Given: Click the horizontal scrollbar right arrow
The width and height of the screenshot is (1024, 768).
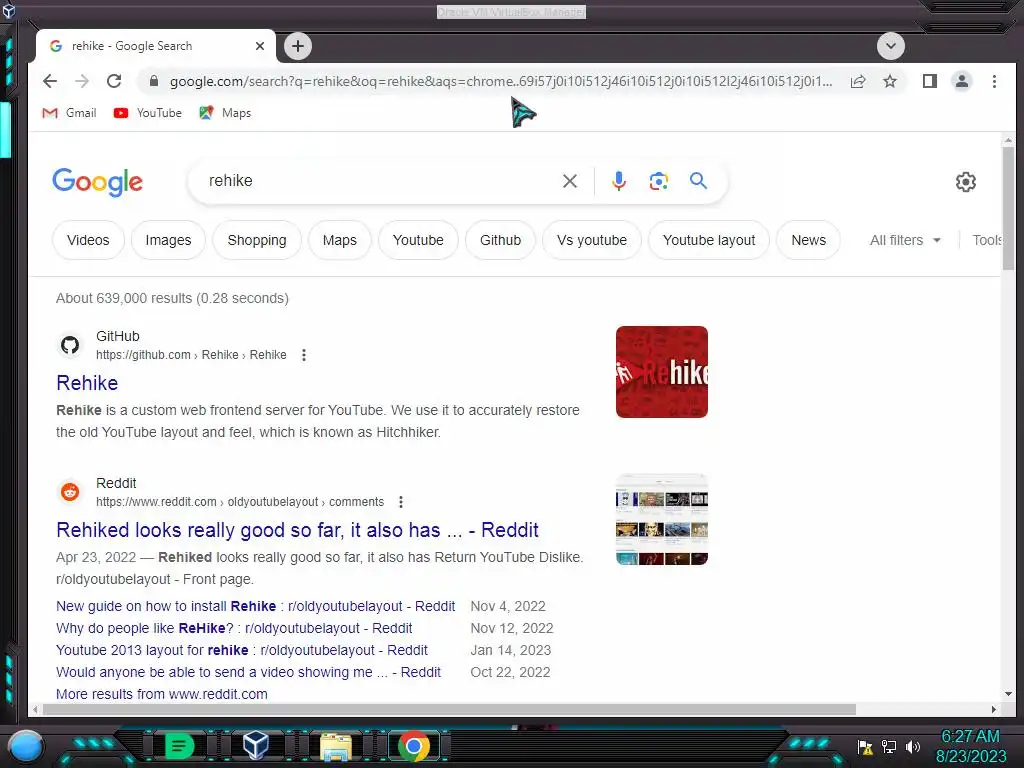Looking at the screenshot, I should (993, 709).
